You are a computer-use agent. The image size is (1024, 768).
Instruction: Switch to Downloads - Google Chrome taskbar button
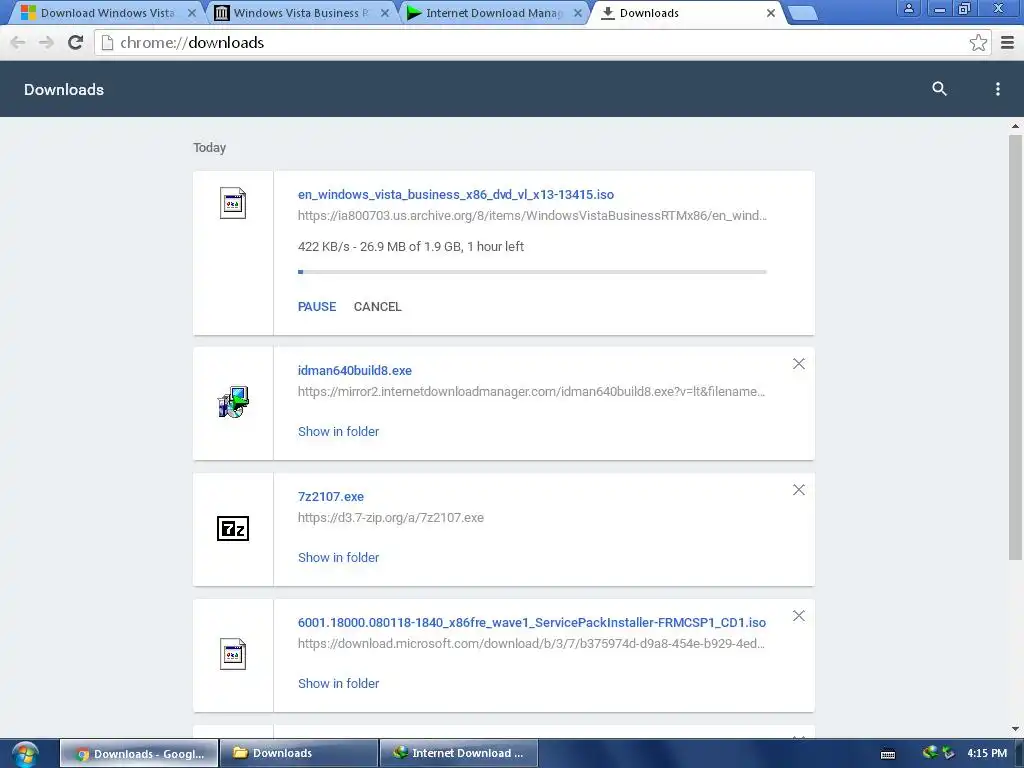(x=138, y=754)
